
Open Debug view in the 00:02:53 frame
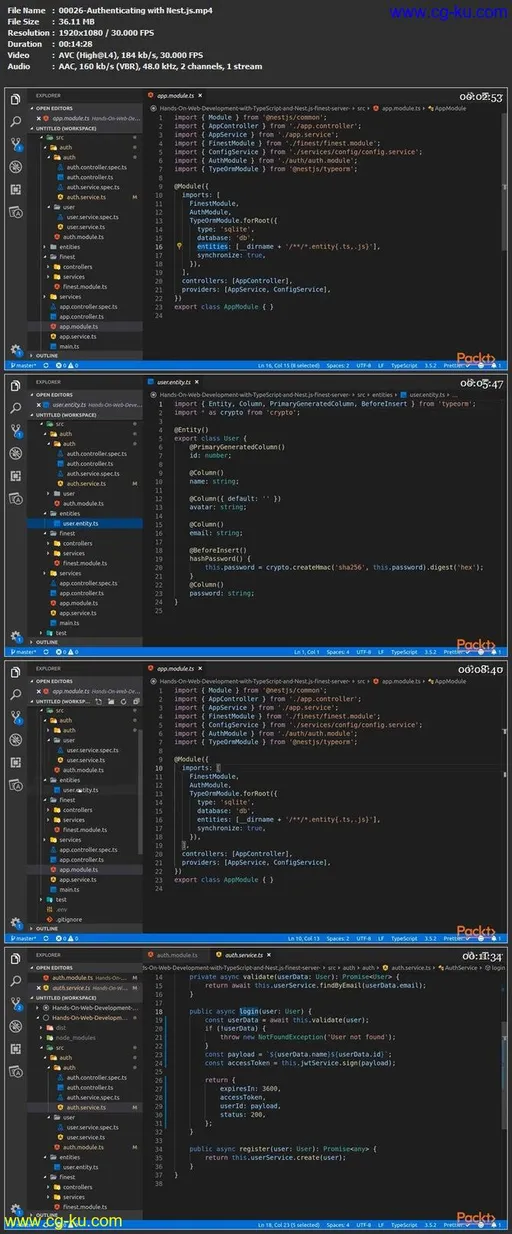click(x=15, y=166)
